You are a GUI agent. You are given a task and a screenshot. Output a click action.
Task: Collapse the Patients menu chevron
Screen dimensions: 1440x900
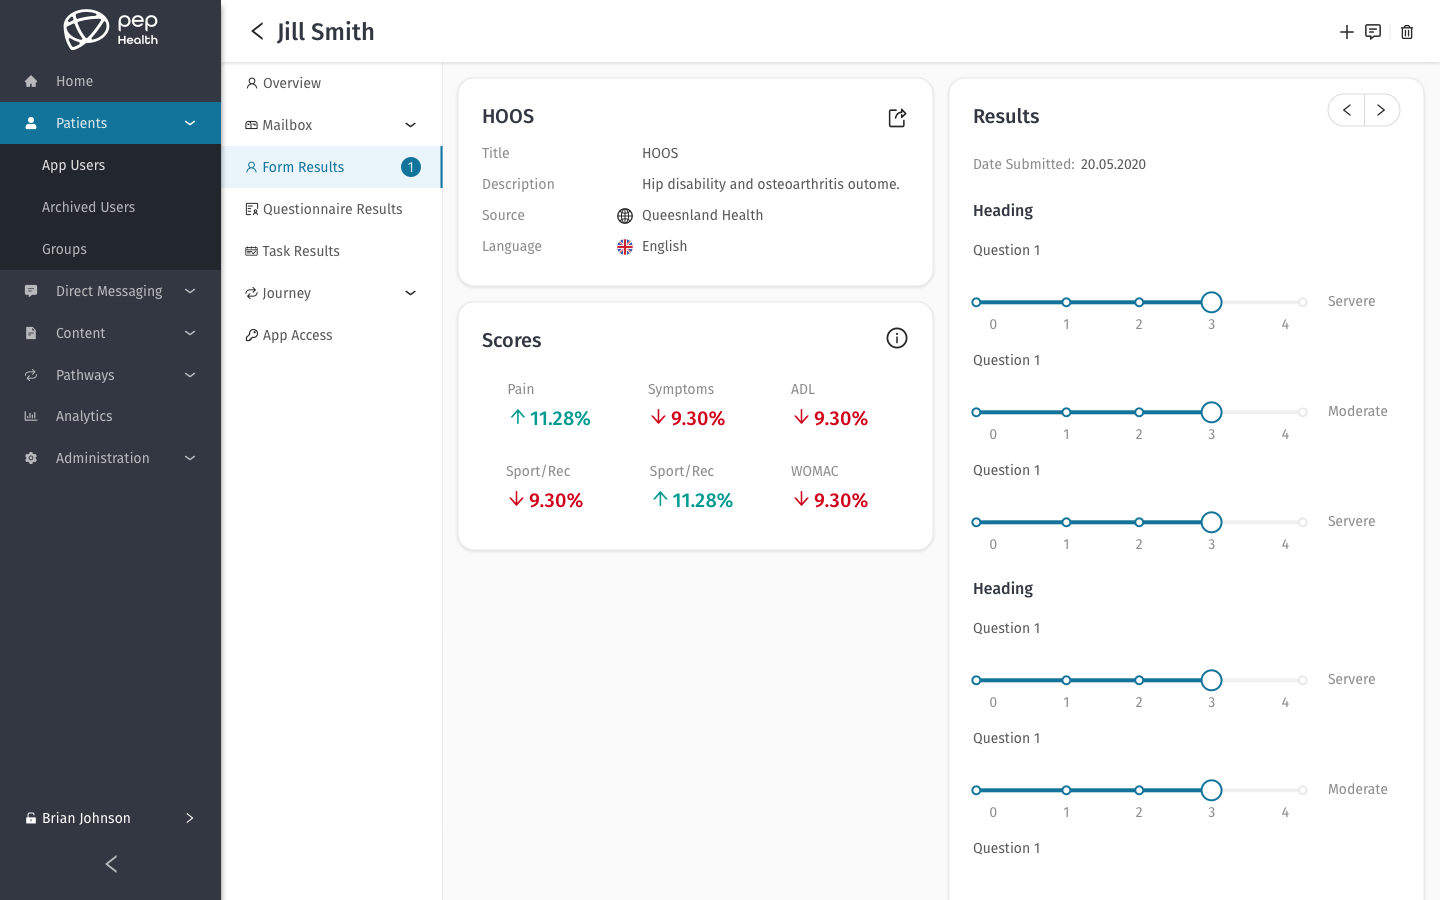point(190,123)
